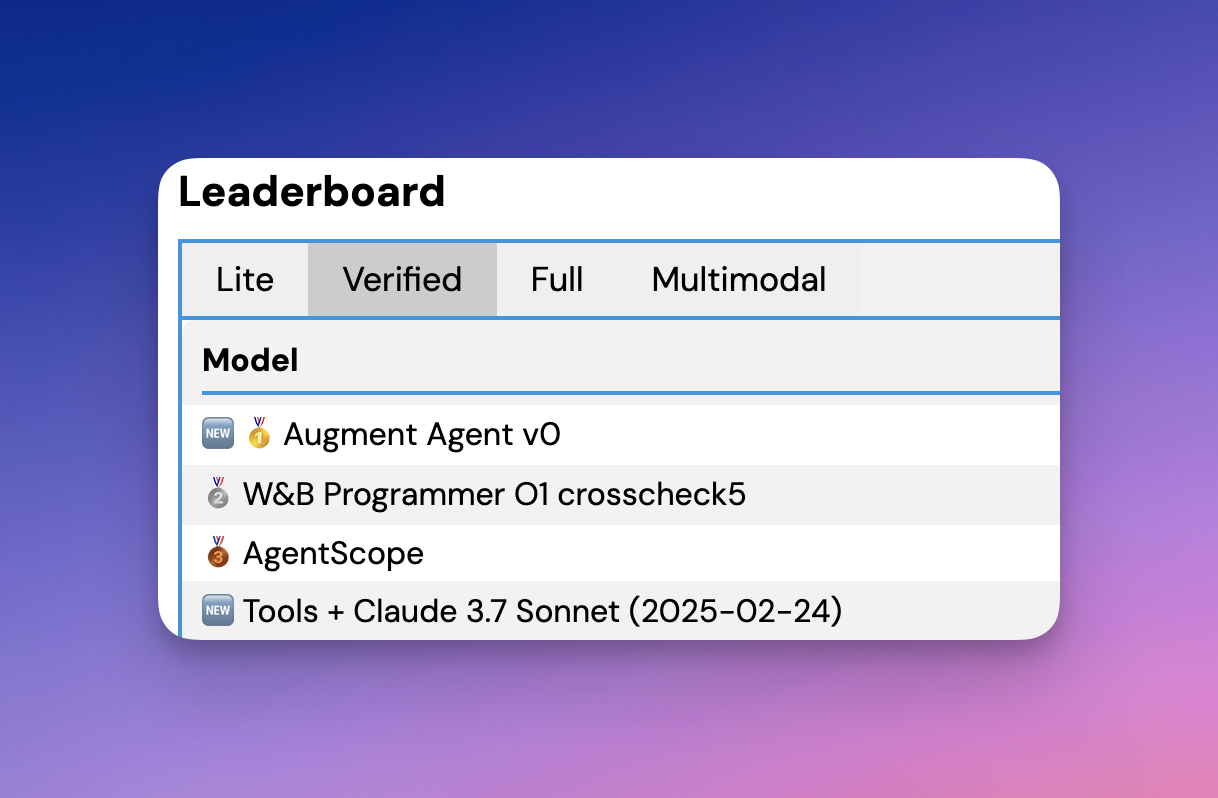Click the silver second-place medal icon

coord(218,495)
